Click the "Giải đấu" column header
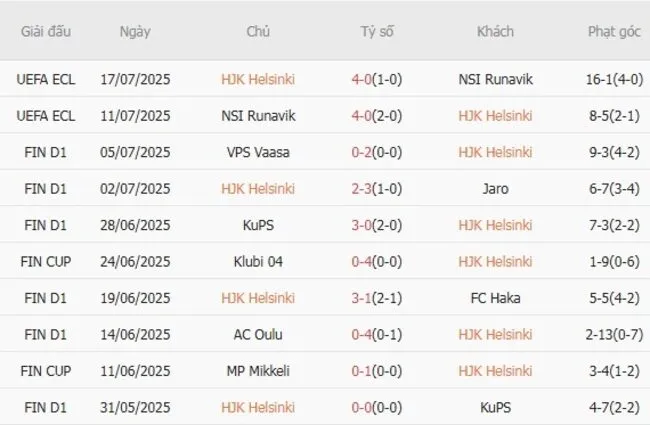Screen dimensions: 650x425 coord(45,31)
